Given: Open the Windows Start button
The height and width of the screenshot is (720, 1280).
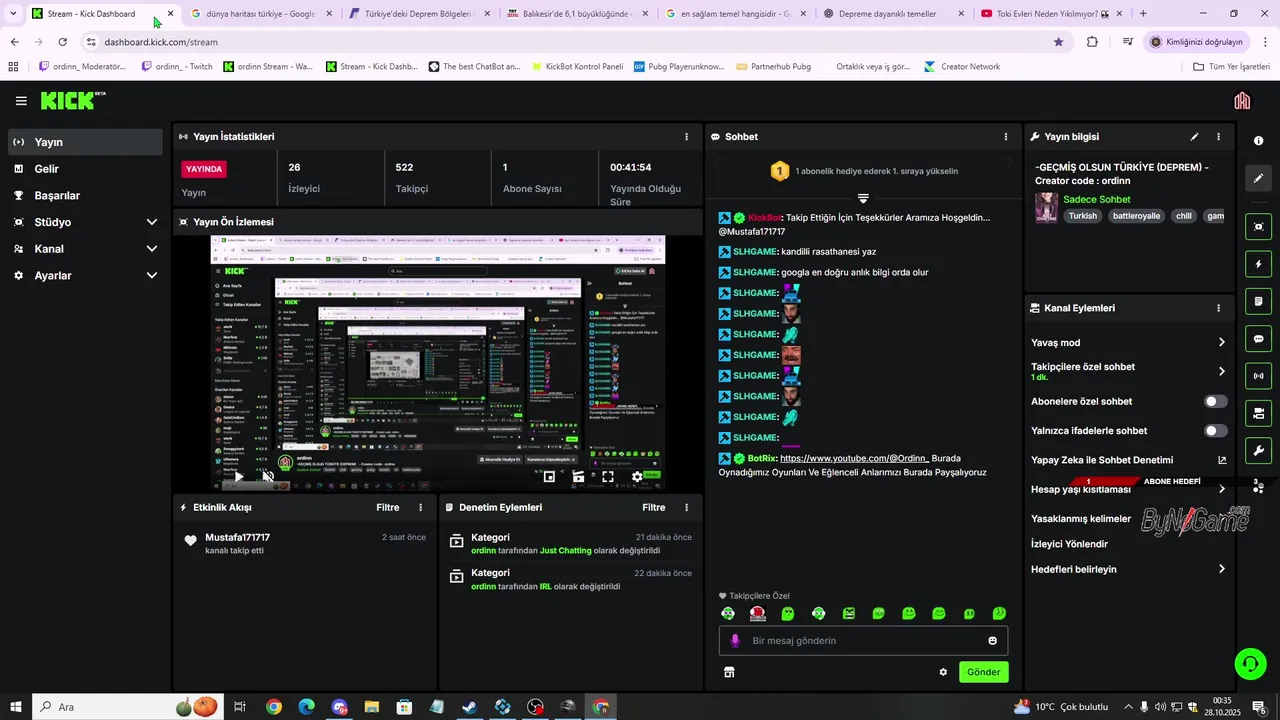Looking at the screenshot, I should click(16, 707).
